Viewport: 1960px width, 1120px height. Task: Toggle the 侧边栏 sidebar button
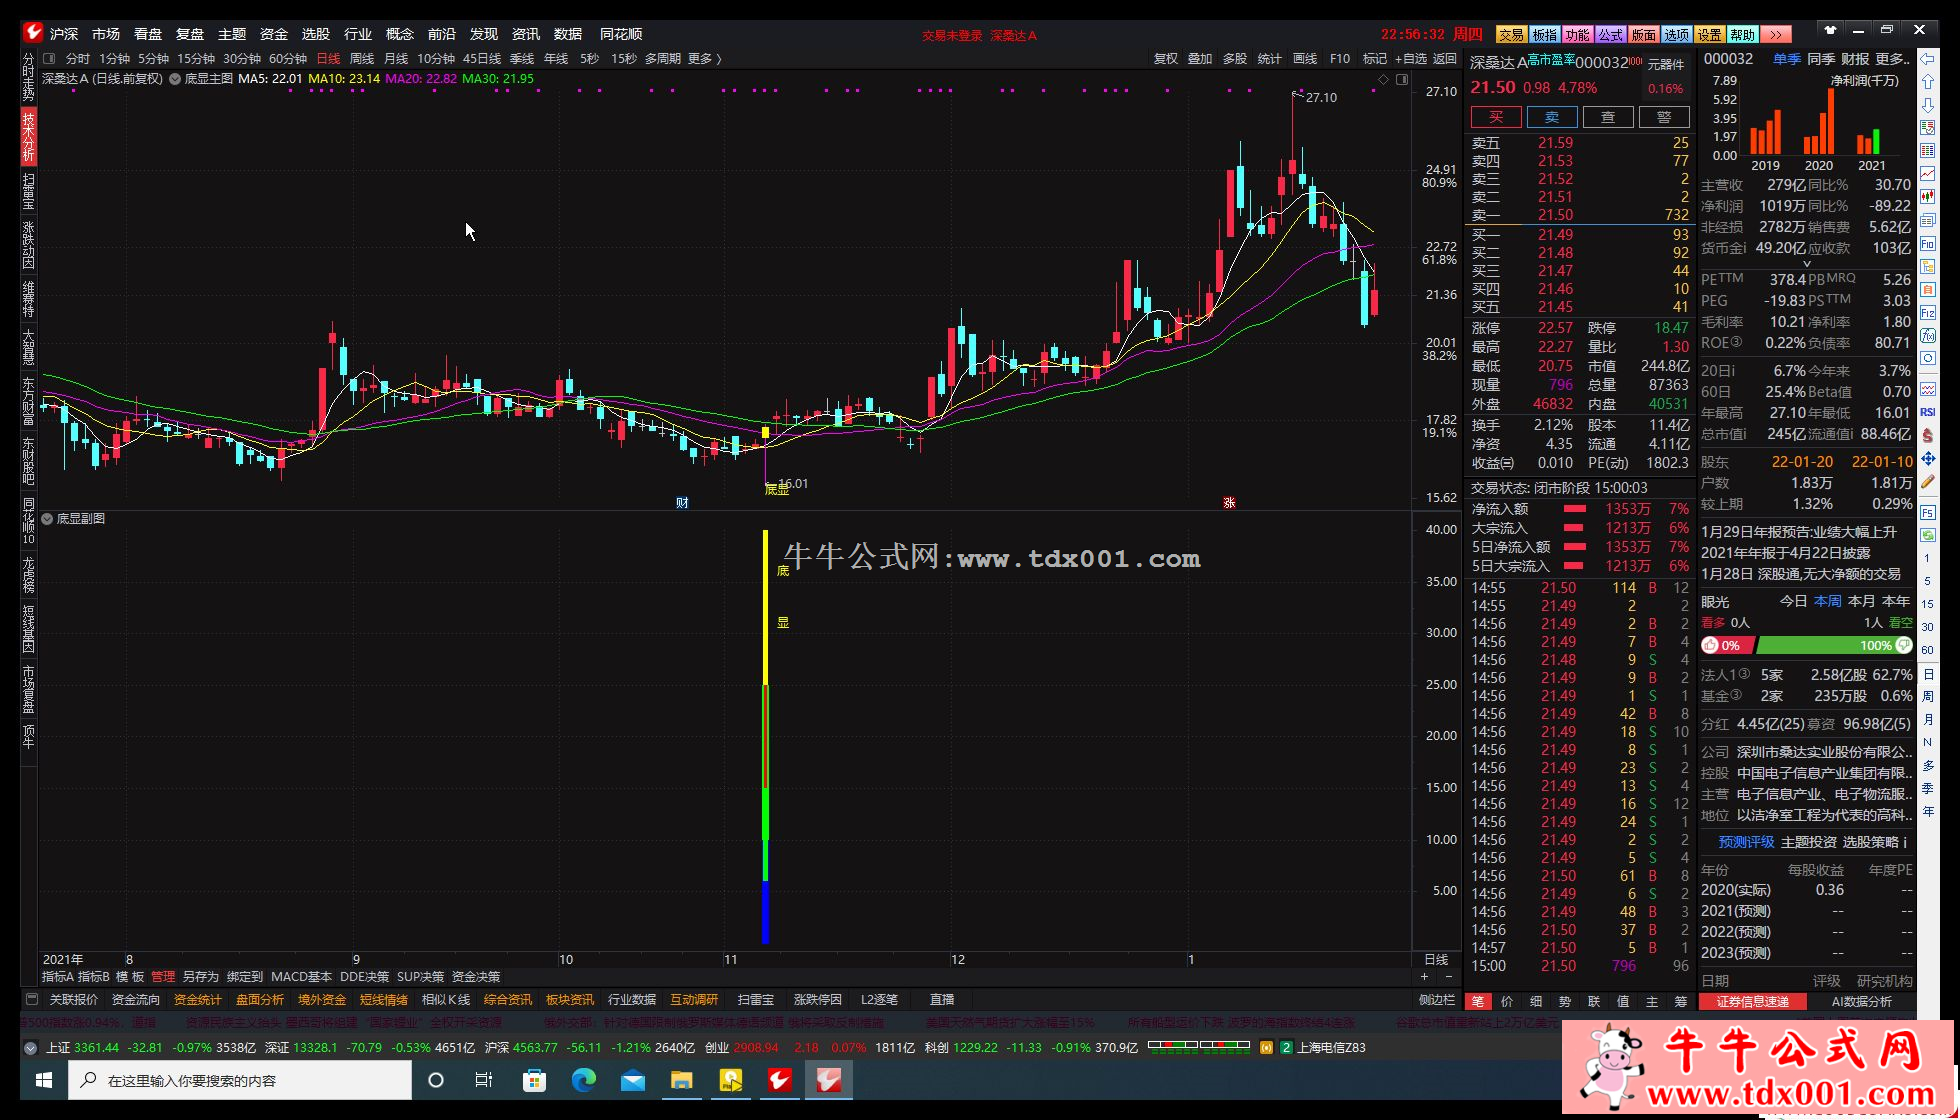pos(1437,1000)
